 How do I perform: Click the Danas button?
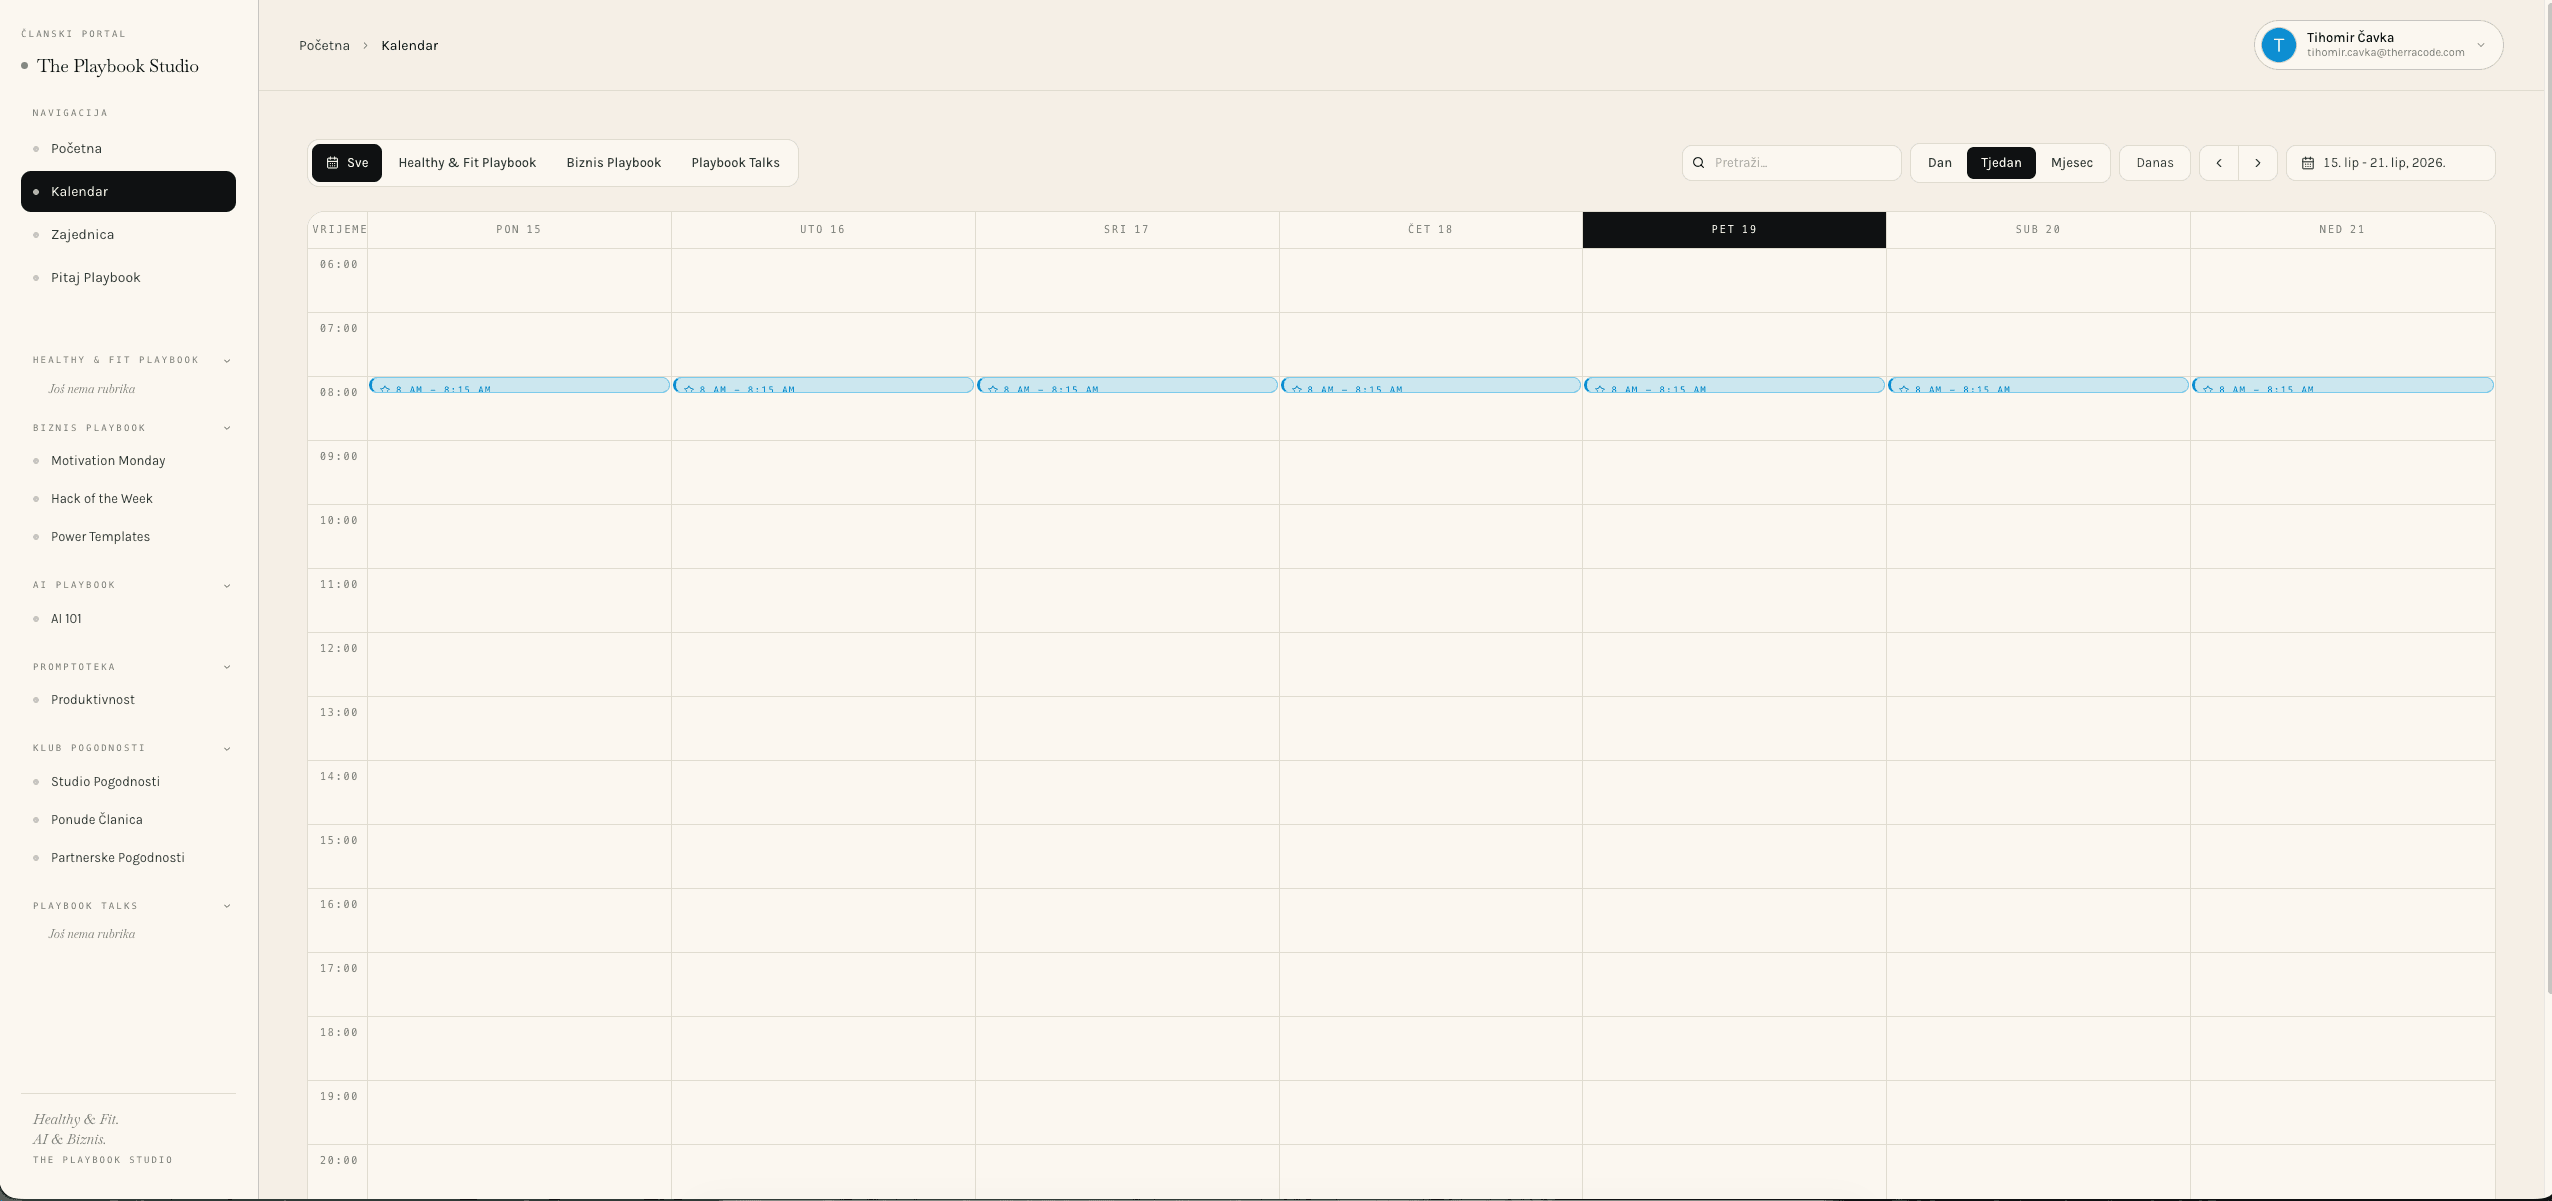2154,163
